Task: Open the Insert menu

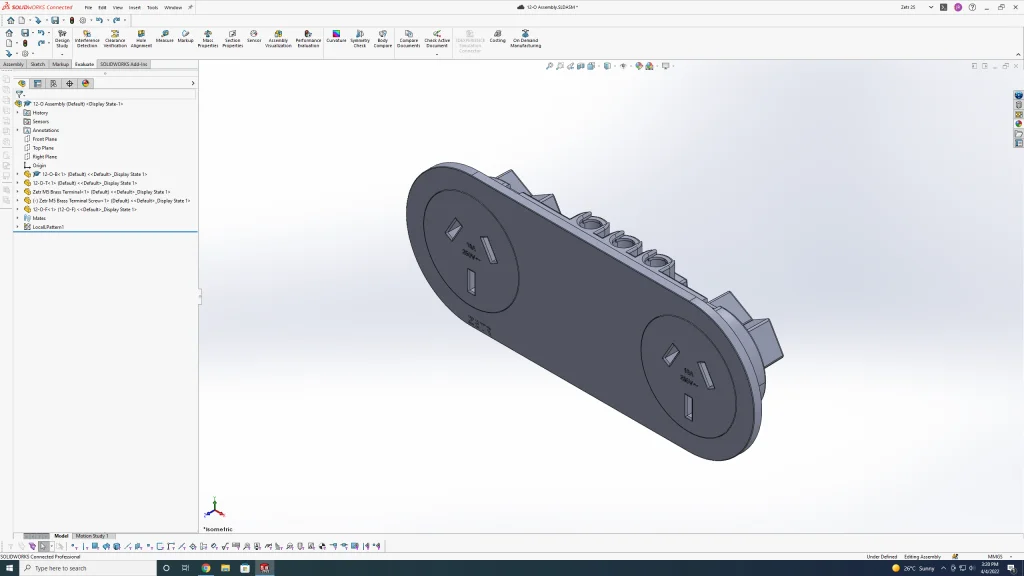Action: [134, 7]
